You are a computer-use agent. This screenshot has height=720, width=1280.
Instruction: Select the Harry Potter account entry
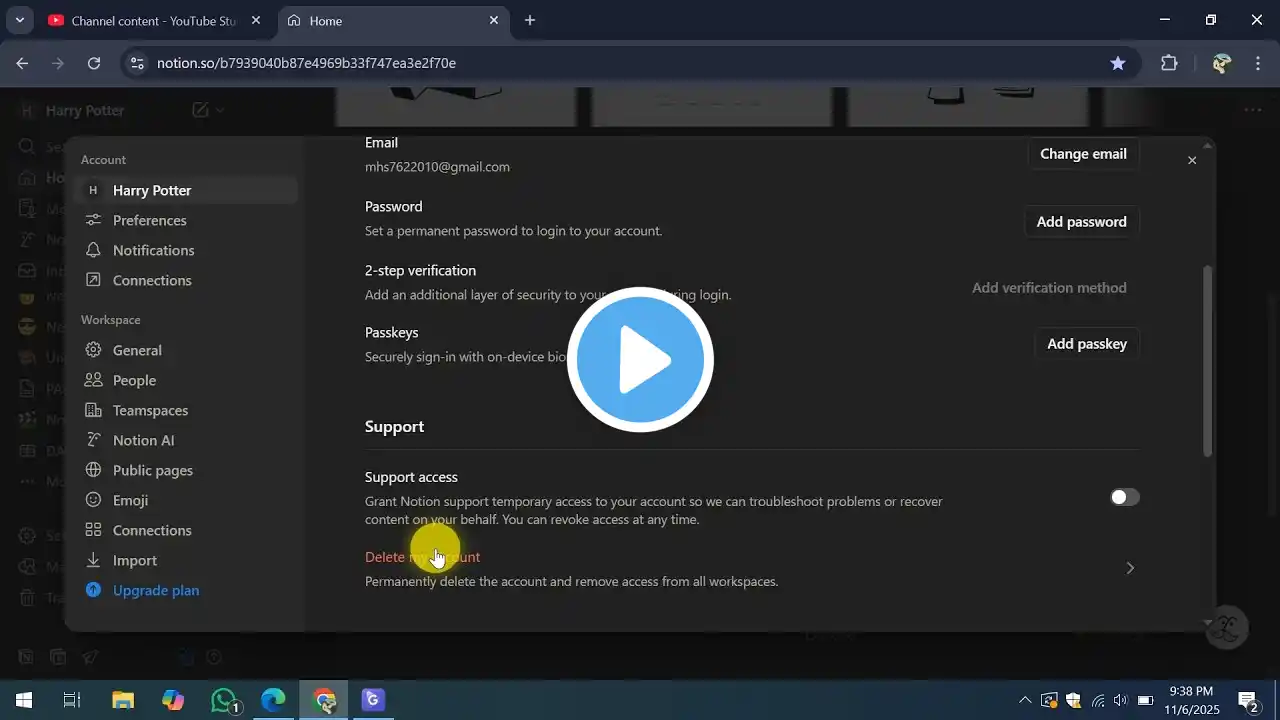[x=185, y=190]
